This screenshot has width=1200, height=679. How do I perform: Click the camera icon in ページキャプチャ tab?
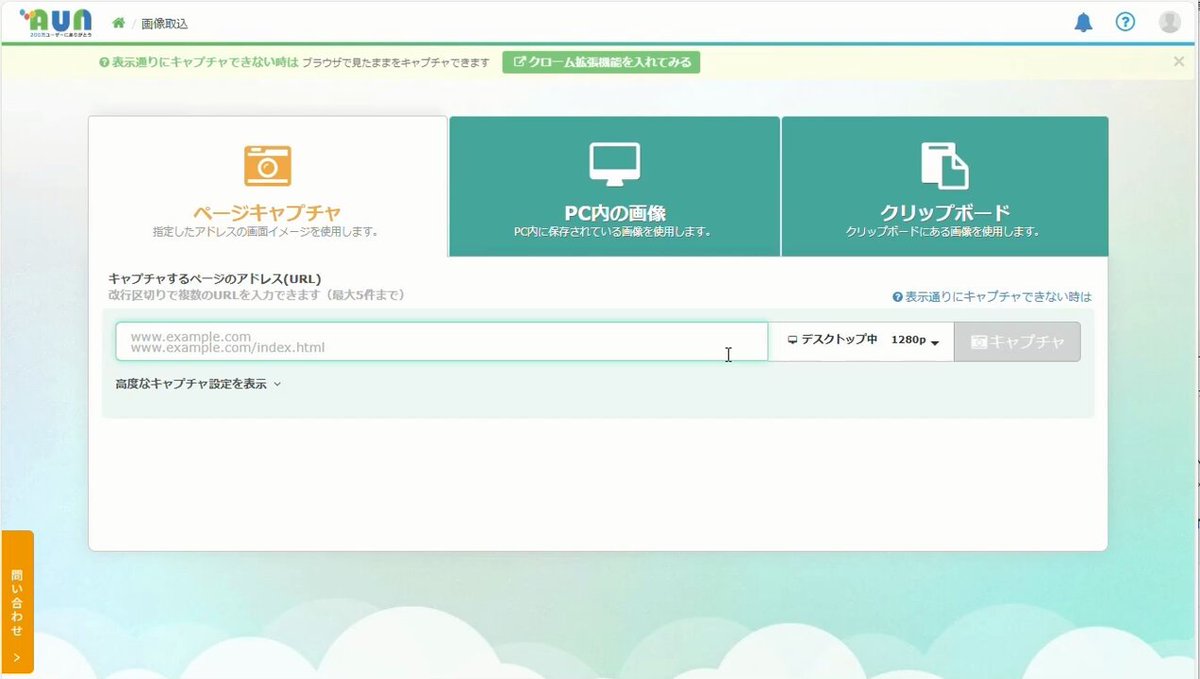267,166
